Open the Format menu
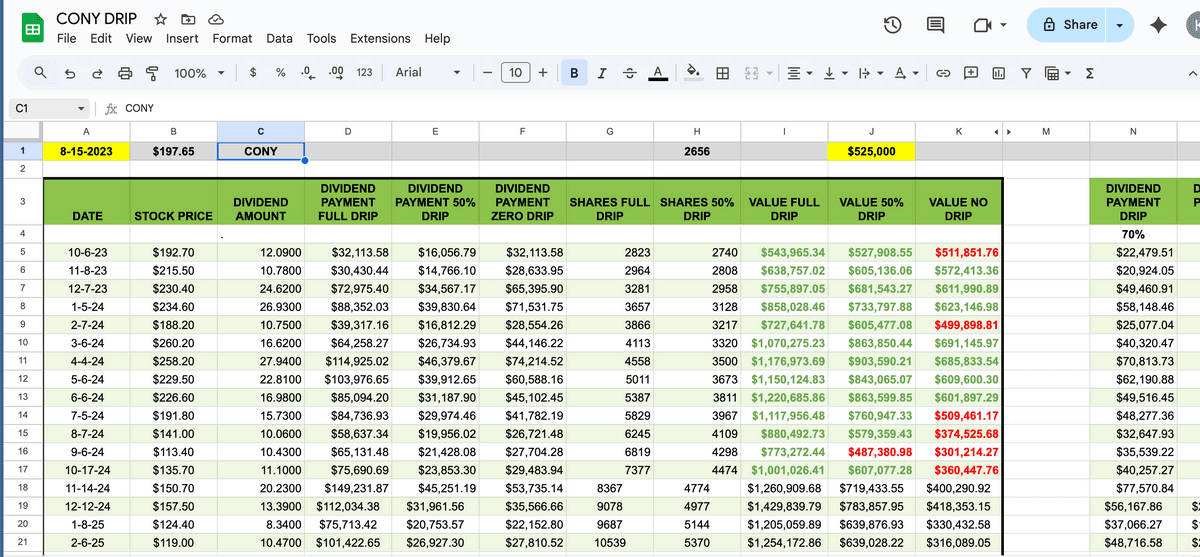Image resolution: width=1200 pixels, height=557 pixels. pyautogui.click(x=232, y=38)
